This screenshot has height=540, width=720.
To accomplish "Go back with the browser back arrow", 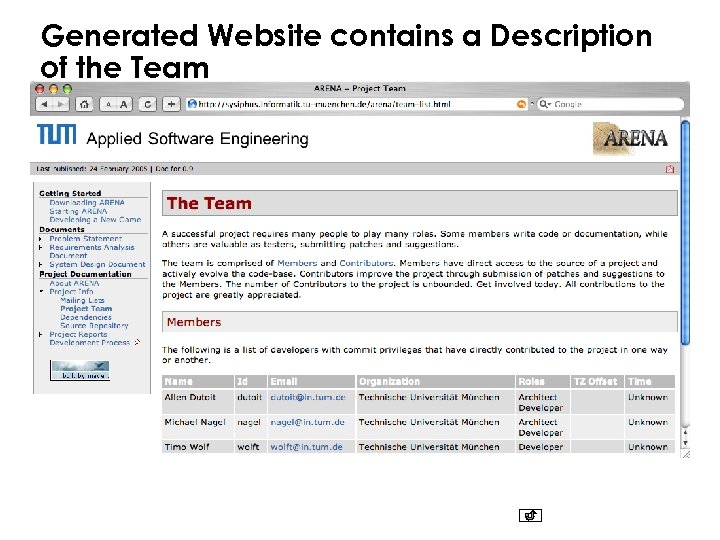I will click(45, 104).
